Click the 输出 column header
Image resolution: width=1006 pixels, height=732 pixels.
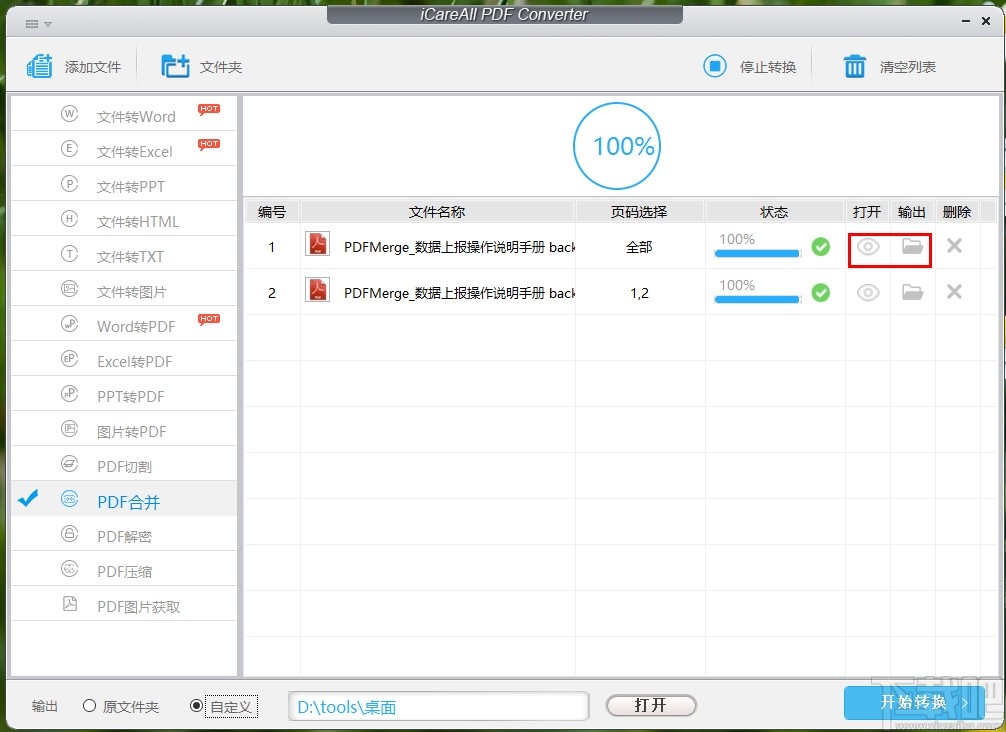click(x=912, y=212)
